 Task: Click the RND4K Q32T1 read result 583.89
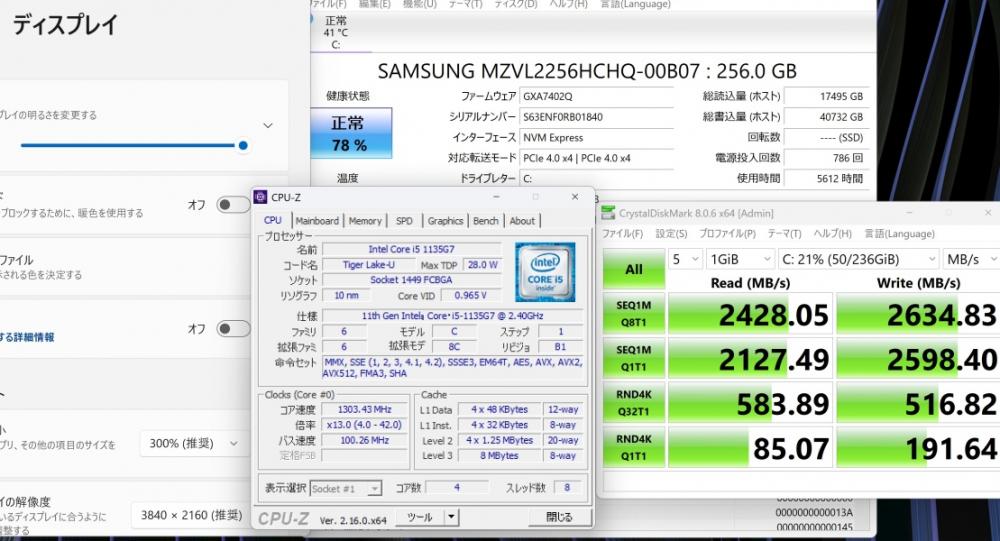(x=750, y=403)
